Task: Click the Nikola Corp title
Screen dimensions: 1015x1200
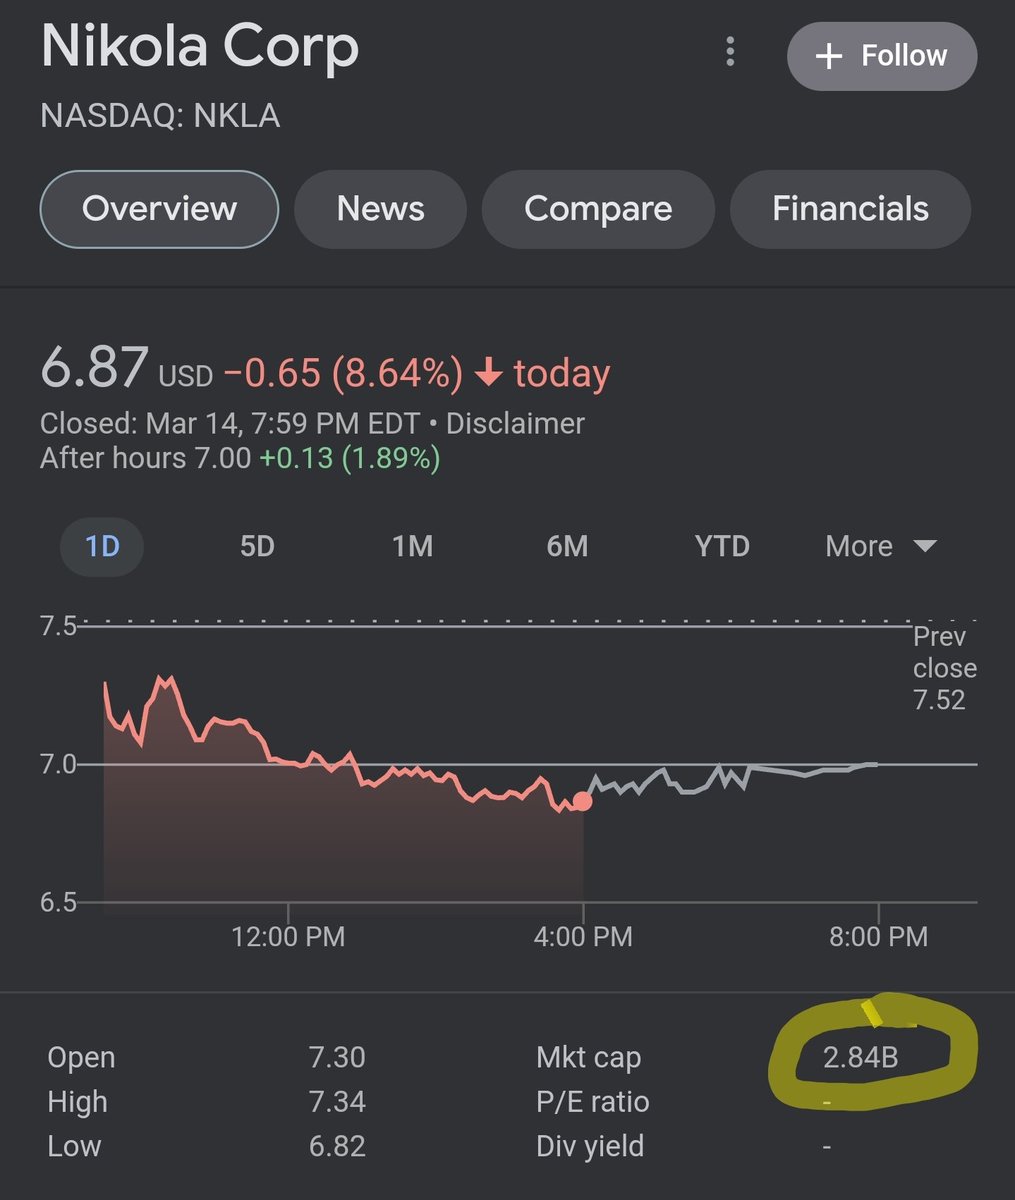Action: (x=200, y=48)
